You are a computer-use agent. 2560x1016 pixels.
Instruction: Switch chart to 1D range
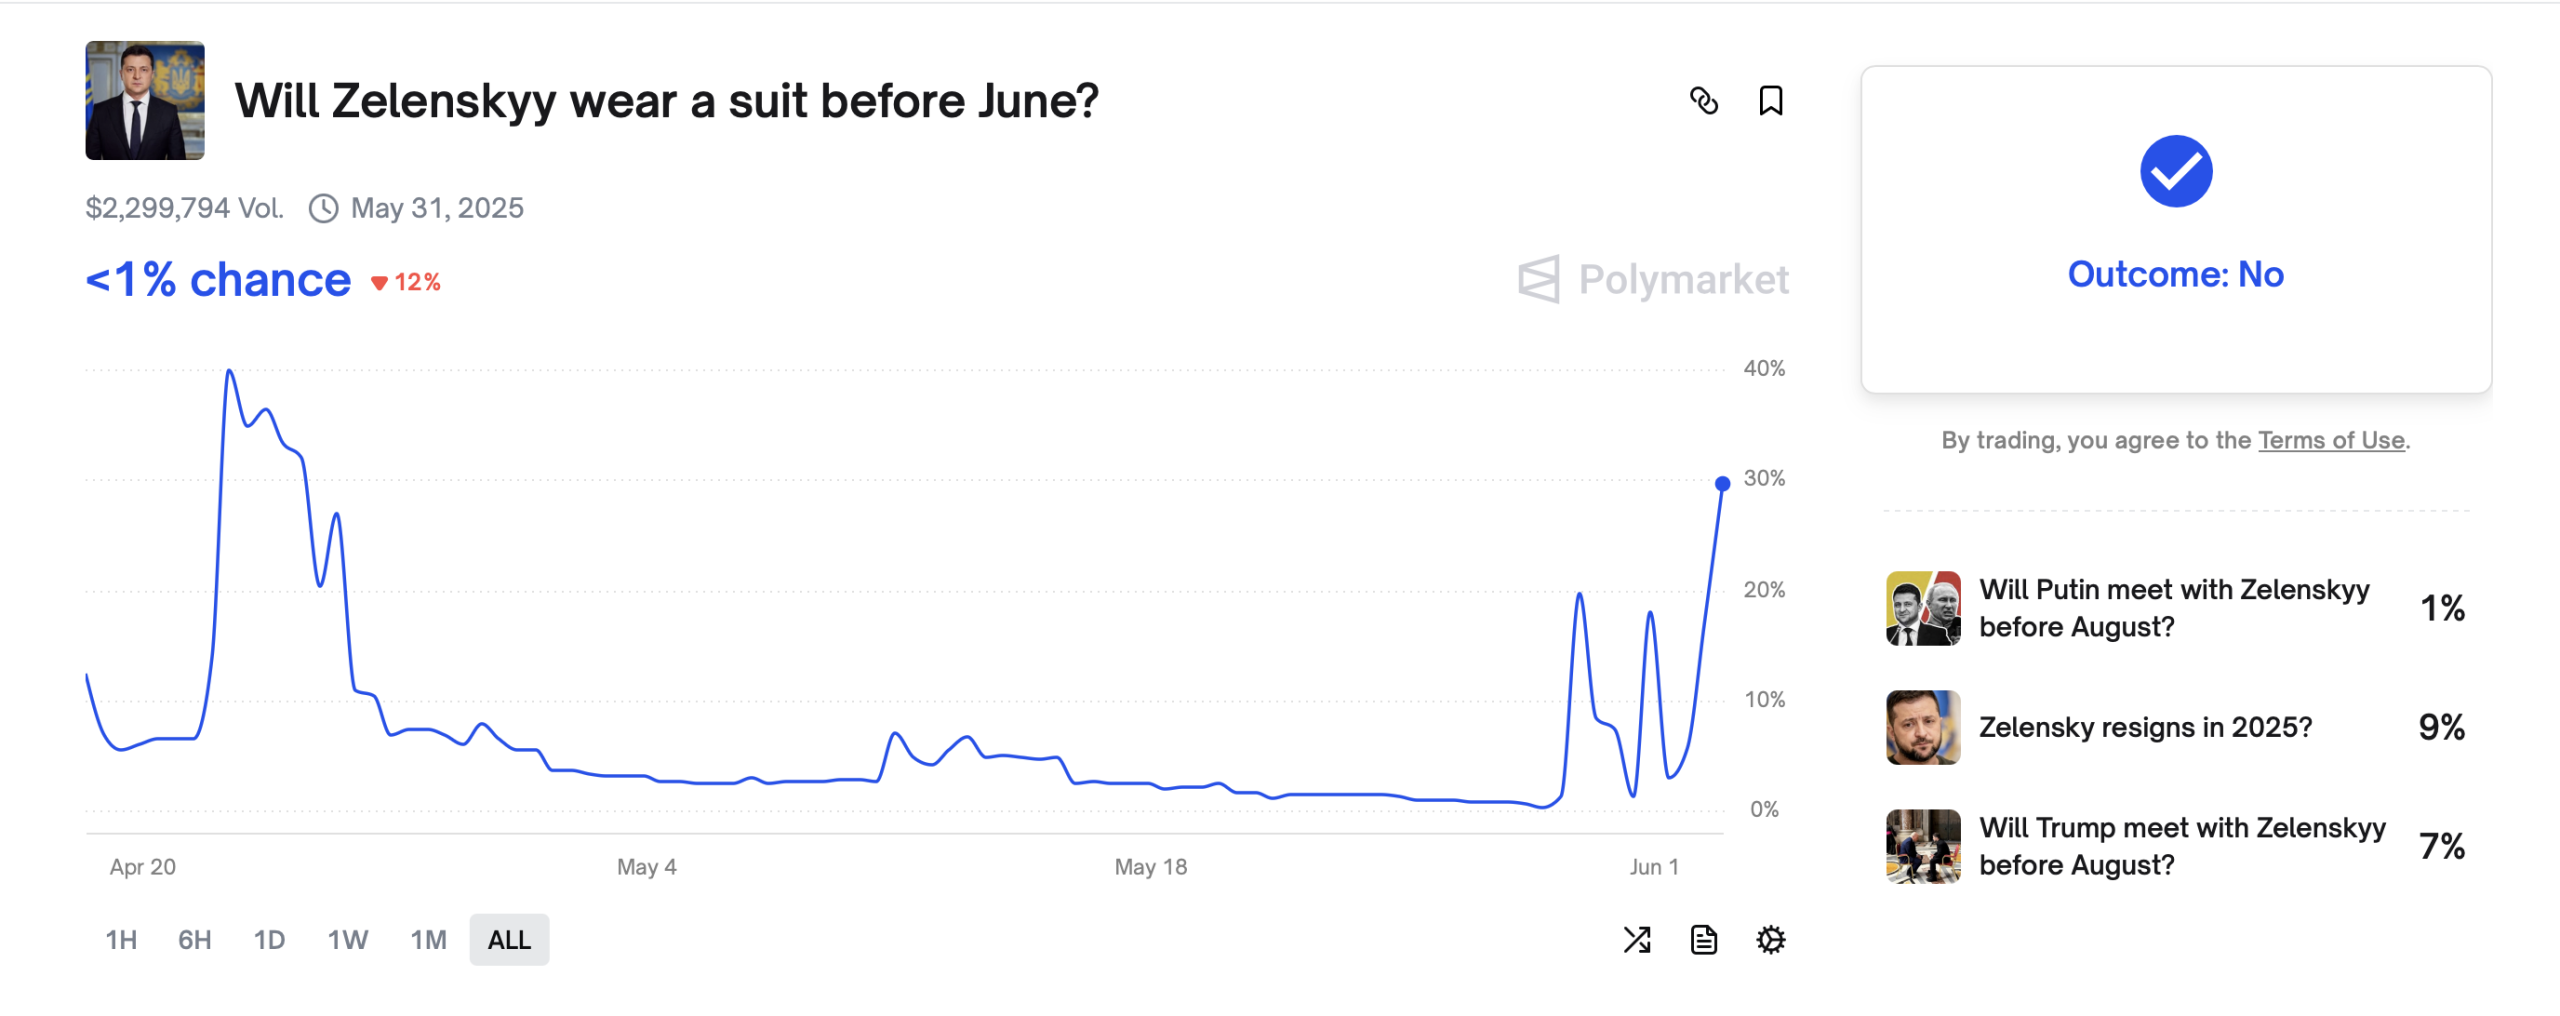pos(269,939)
